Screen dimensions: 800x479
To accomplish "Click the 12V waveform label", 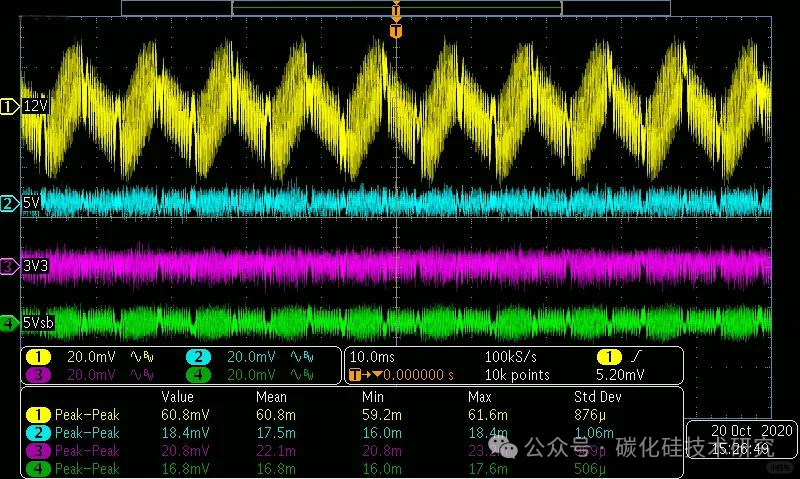I will point(35,107).
